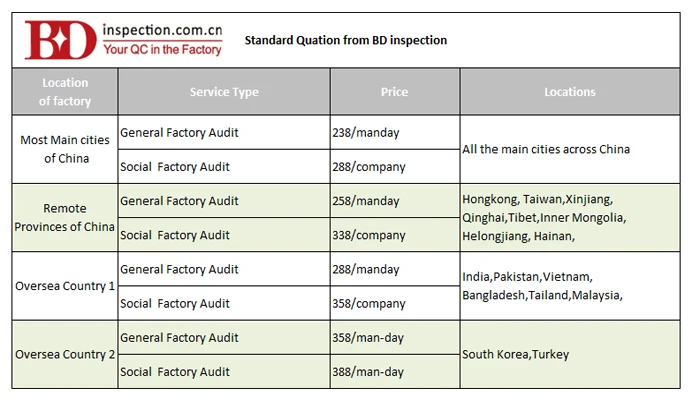The width and height of the screenshot is (700, 400).
Task: Click the 'Remote Provinces of China' row label
Action: pos(65,217)
